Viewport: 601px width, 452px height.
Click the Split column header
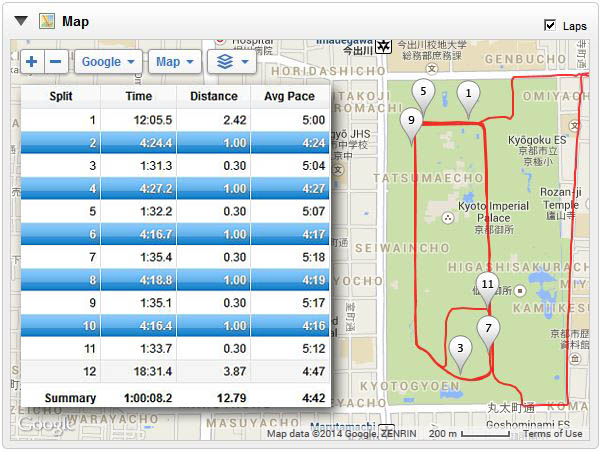point(61,96)
